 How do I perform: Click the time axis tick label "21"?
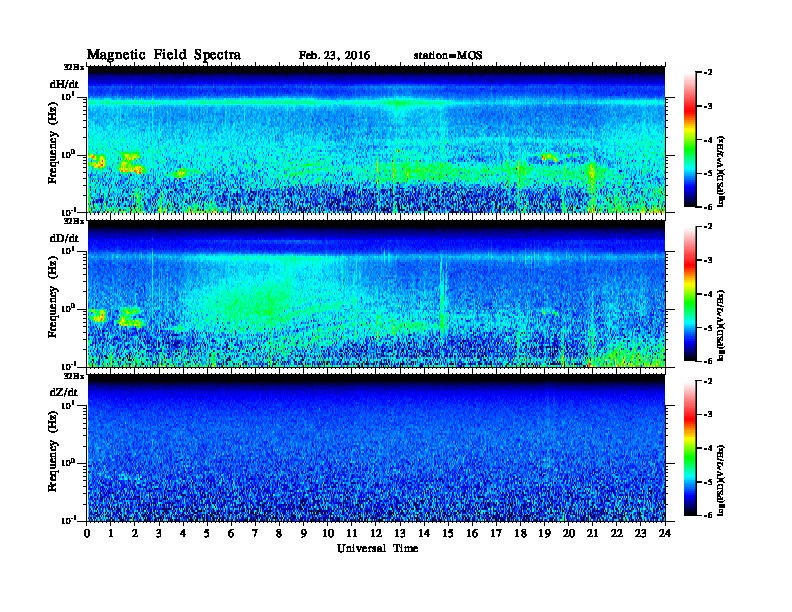click(x=592, y=534)
